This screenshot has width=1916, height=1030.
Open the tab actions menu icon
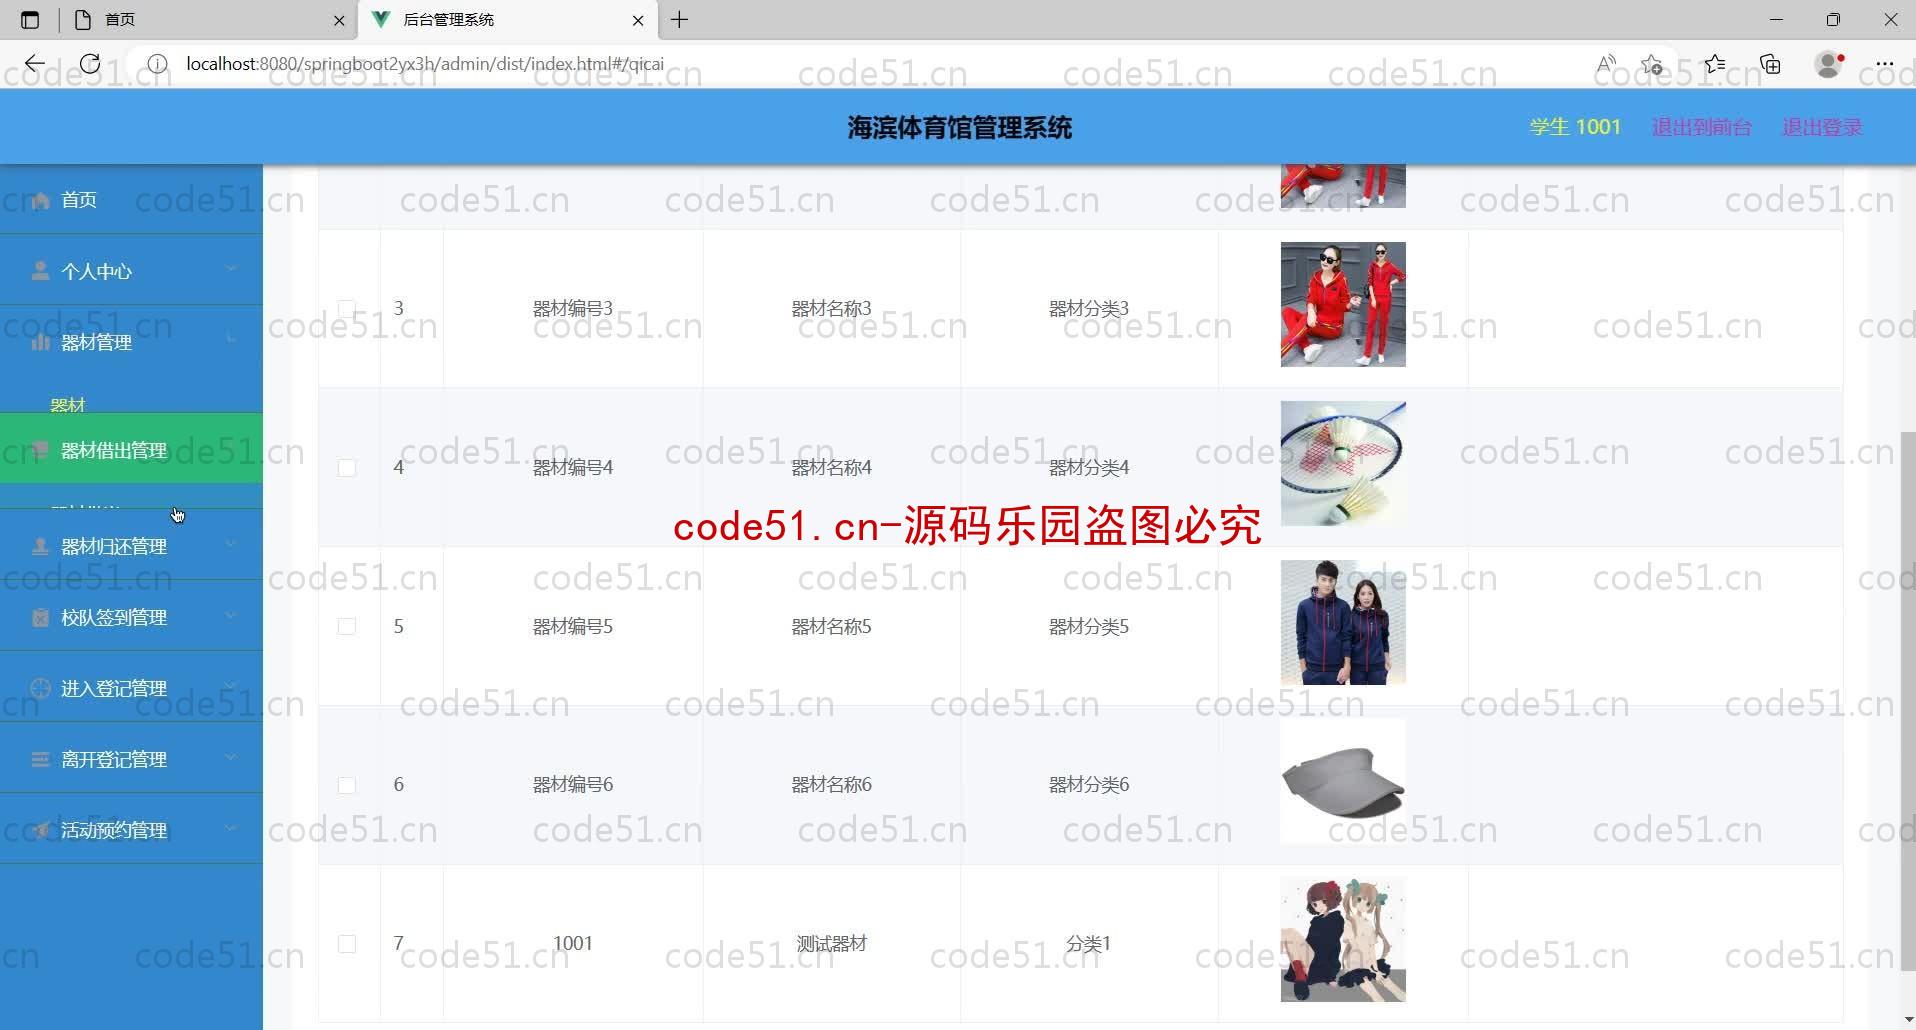pos(30,20)
